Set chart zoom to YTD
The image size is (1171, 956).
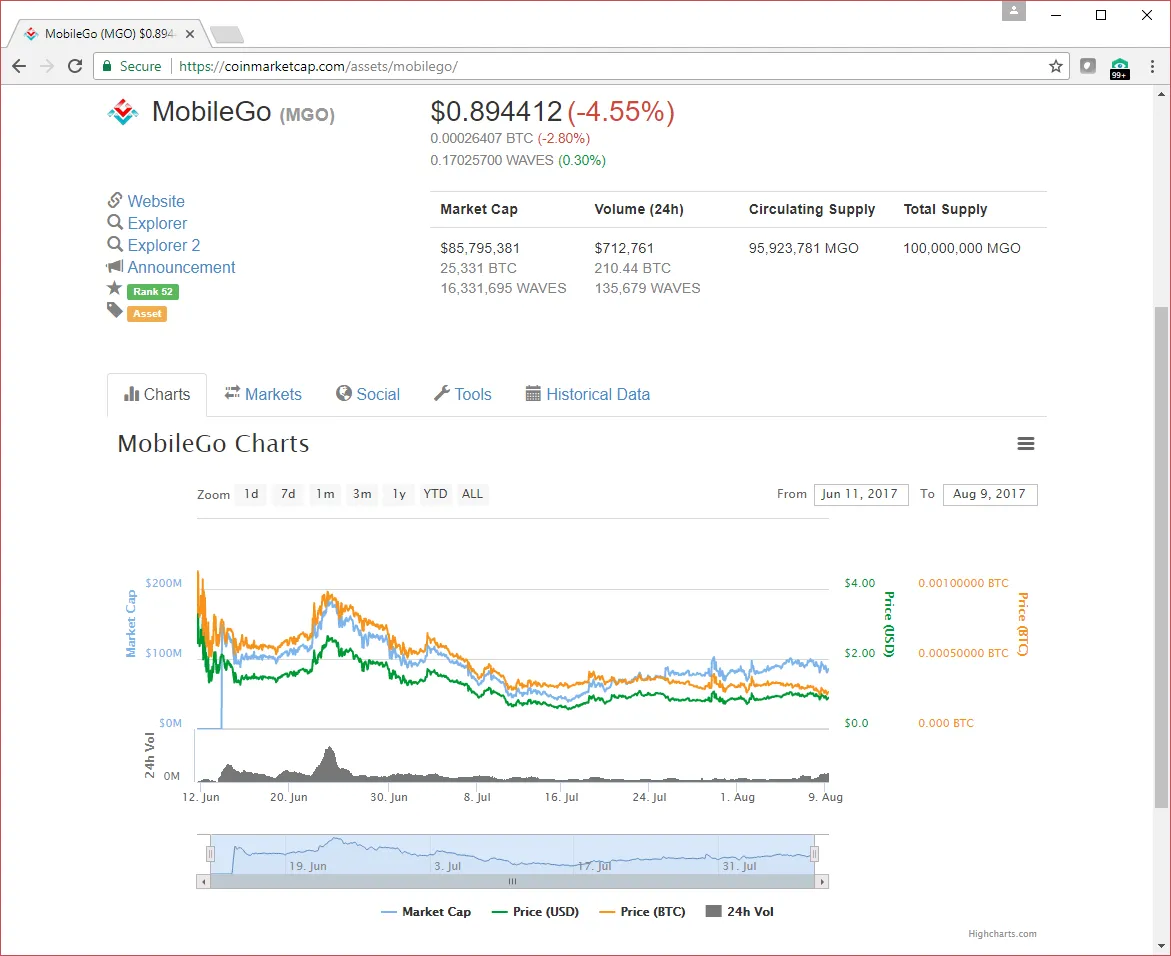435,494
